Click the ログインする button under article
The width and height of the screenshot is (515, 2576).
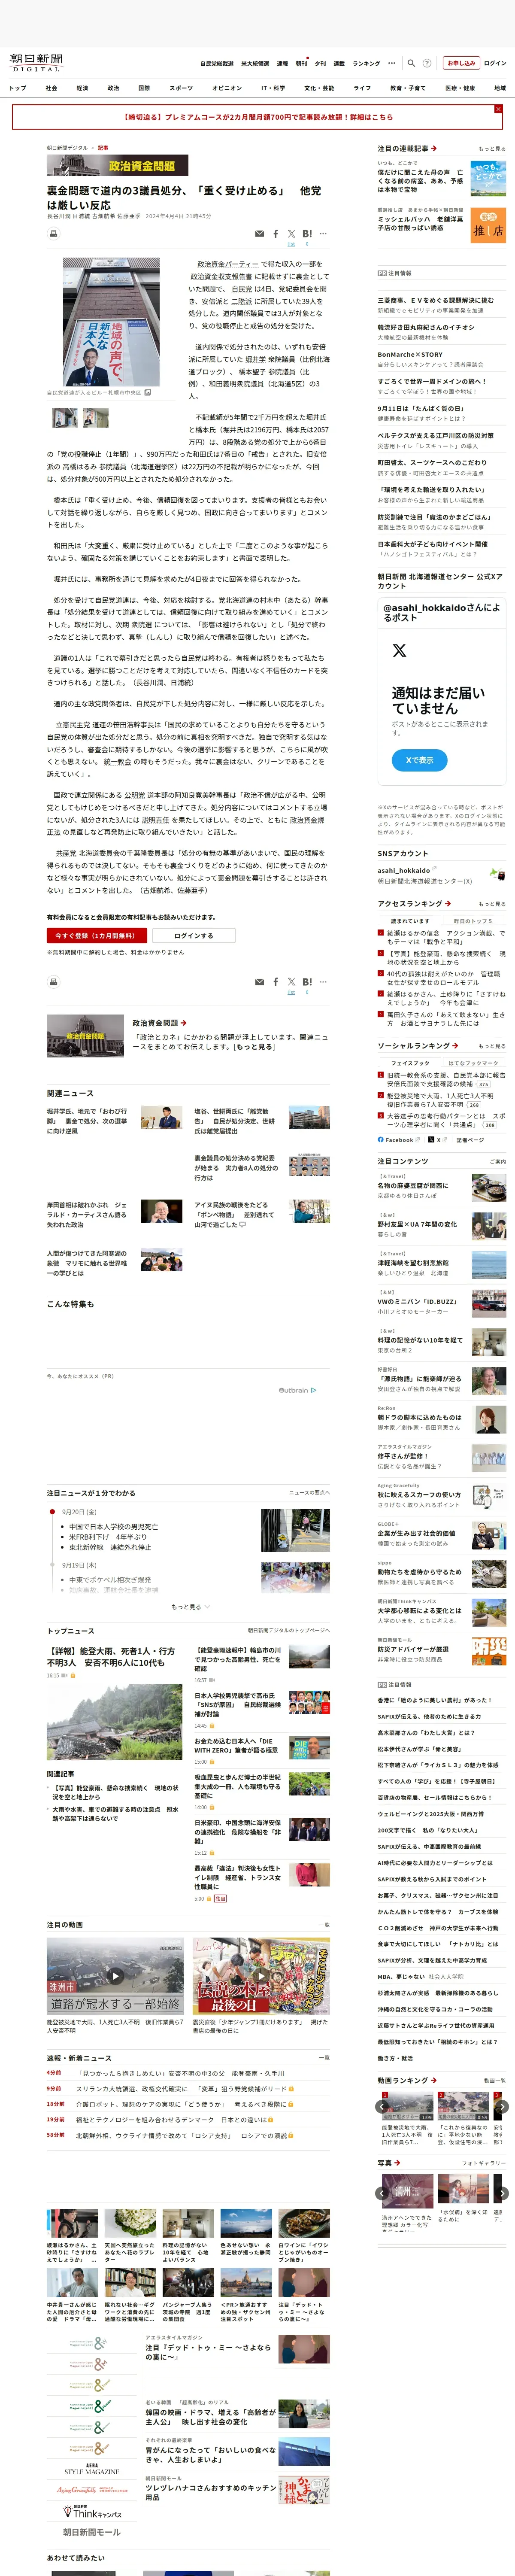[193, 935]
